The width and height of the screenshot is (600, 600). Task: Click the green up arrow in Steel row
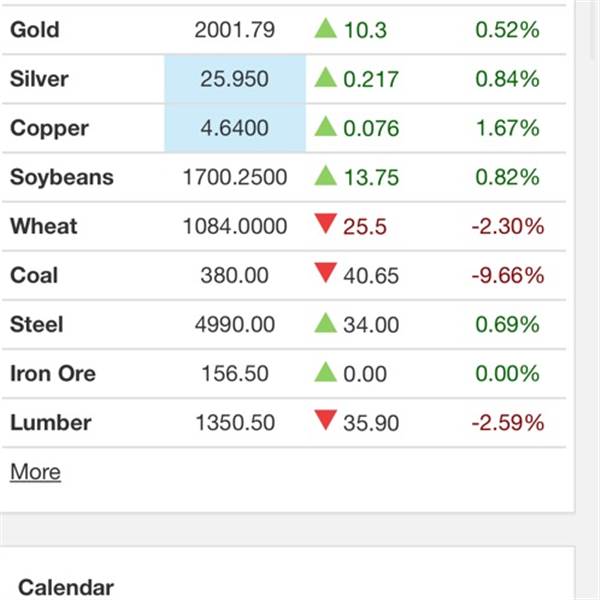(x=325, y=323)
